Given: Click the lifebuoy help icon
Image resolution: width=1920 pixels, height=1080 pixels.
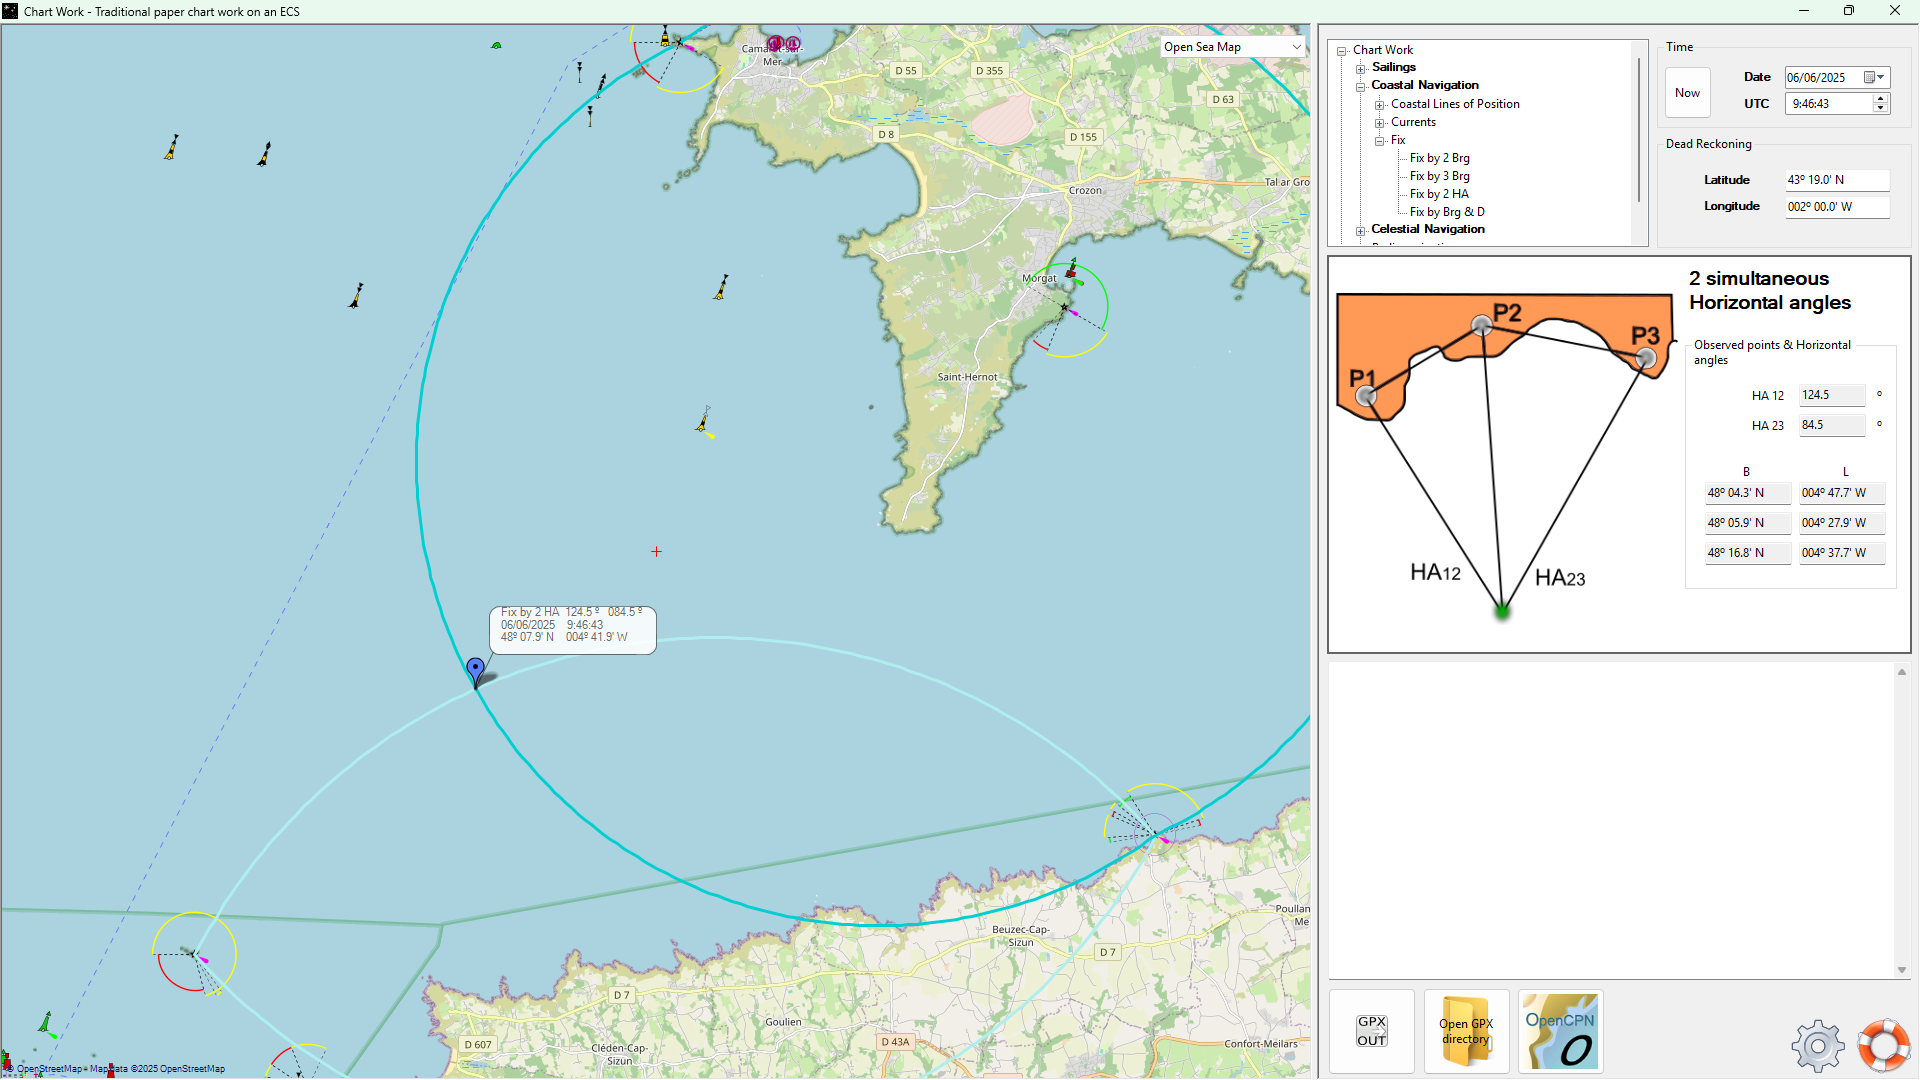Looking at the screenshot, I should (1883, 1045).
